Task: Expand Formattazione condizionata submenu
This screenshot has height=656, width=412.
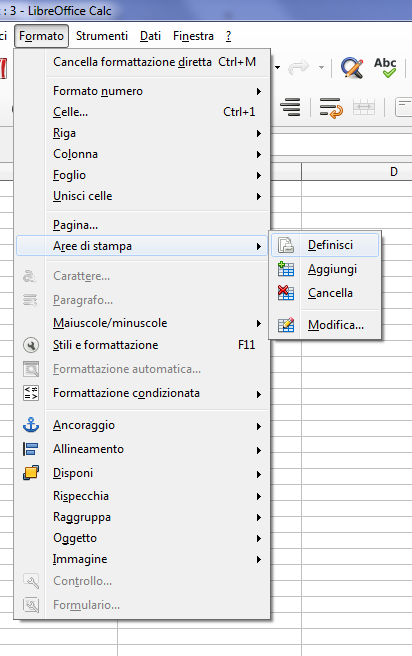Action: click(x=142, y=393)
